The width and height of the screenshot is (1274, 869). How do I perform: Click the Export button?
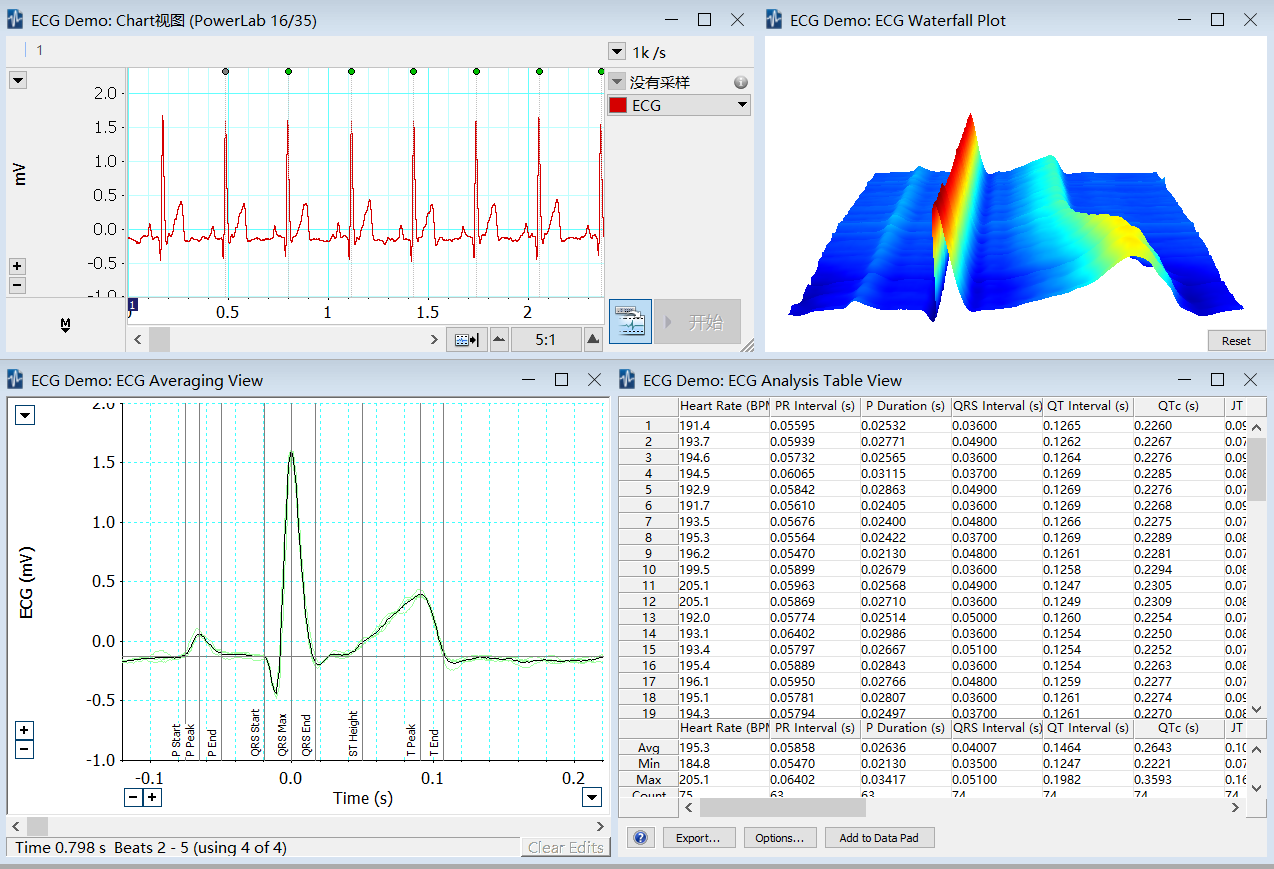tap(698, 838)
